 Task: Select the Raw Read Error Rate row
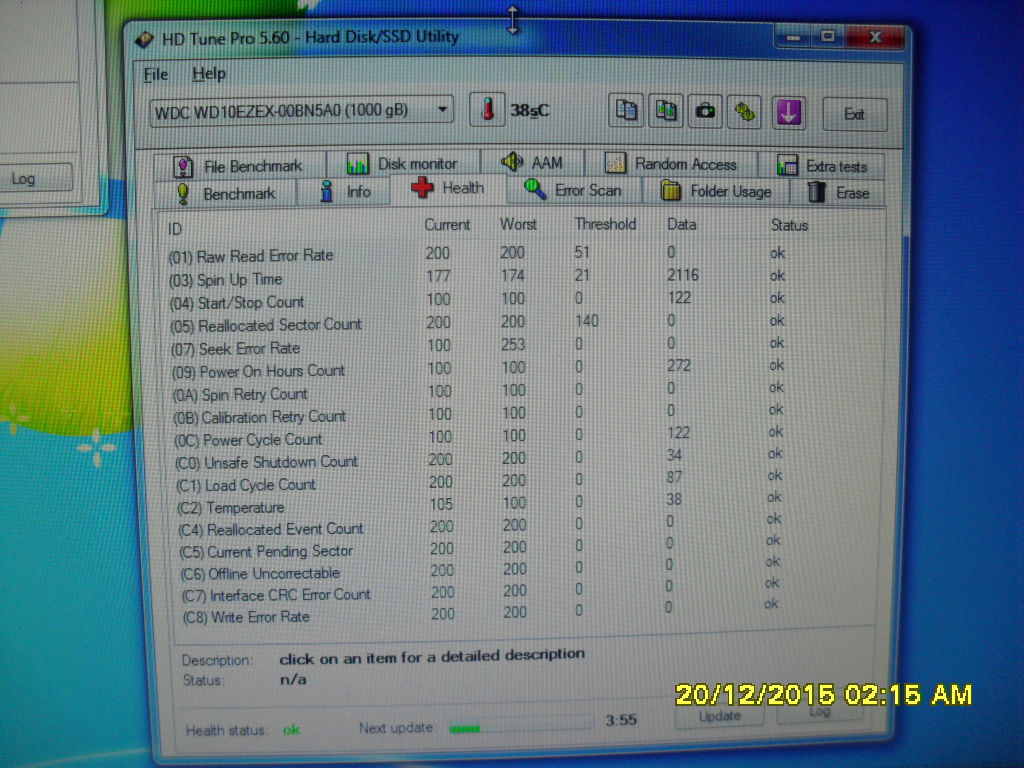pyautogui.click(x=477, y=255)
